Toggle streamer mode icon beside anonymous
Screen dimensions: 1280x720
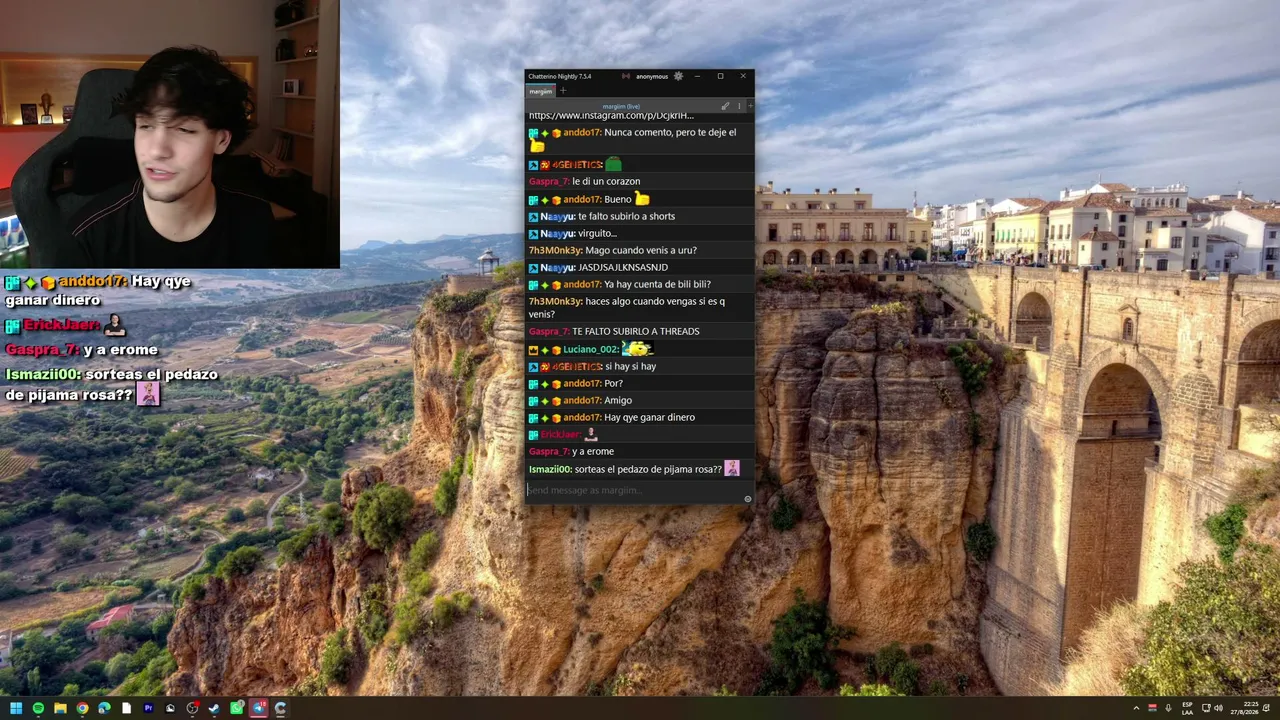(626, 76)
